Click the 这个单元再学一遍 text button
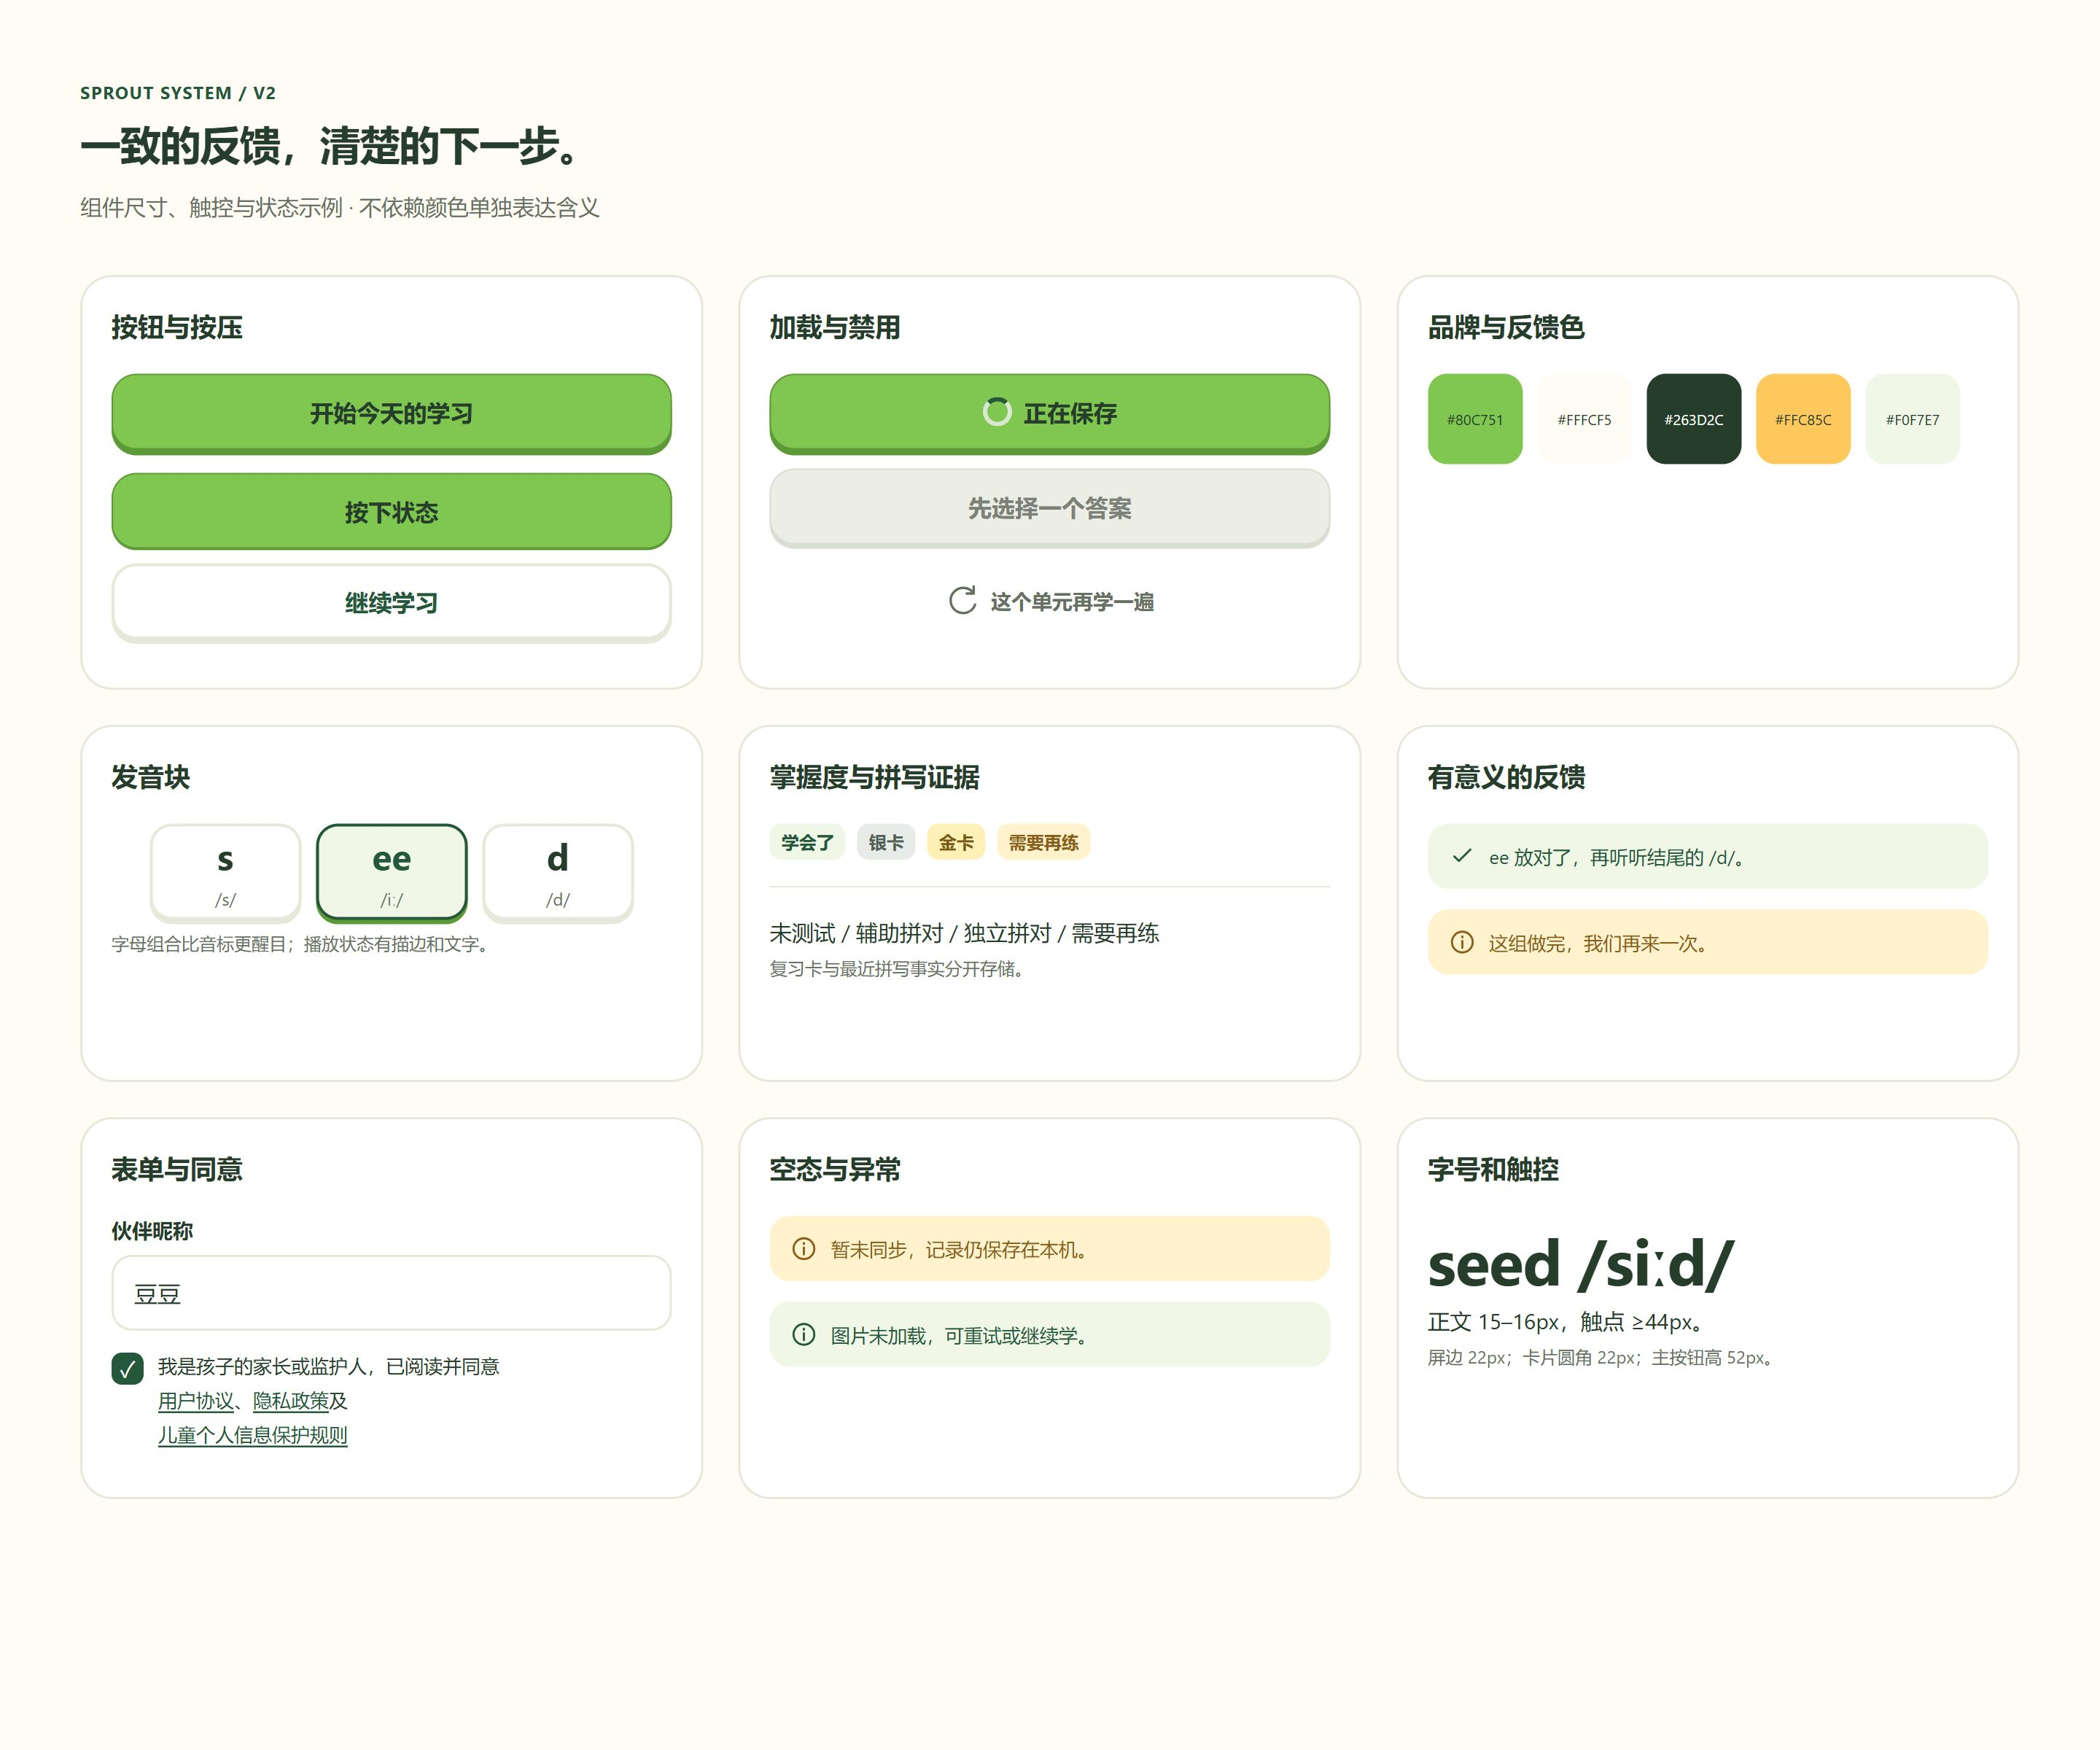The height and width of the screenshot is (1750, 2100). coord(1050,601)
